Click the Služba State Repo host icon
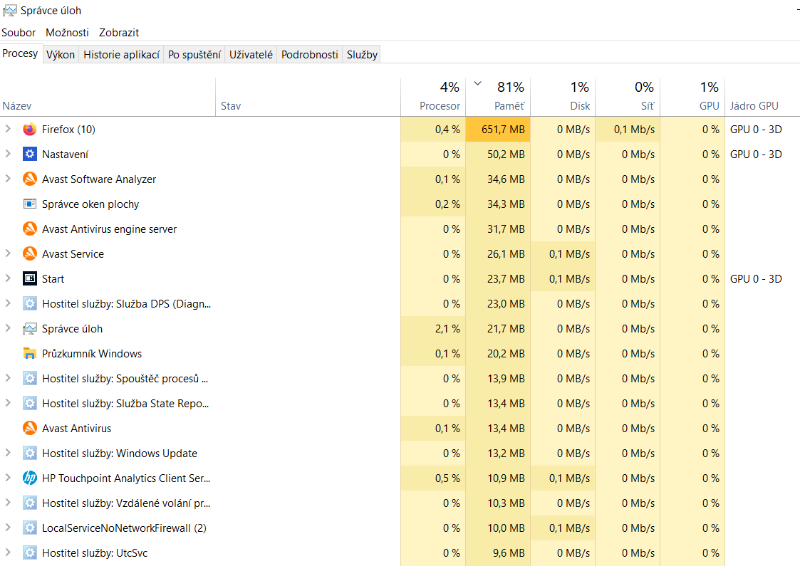Image resolution: width=800 pixels, height=566 pixels. point(30,403)
